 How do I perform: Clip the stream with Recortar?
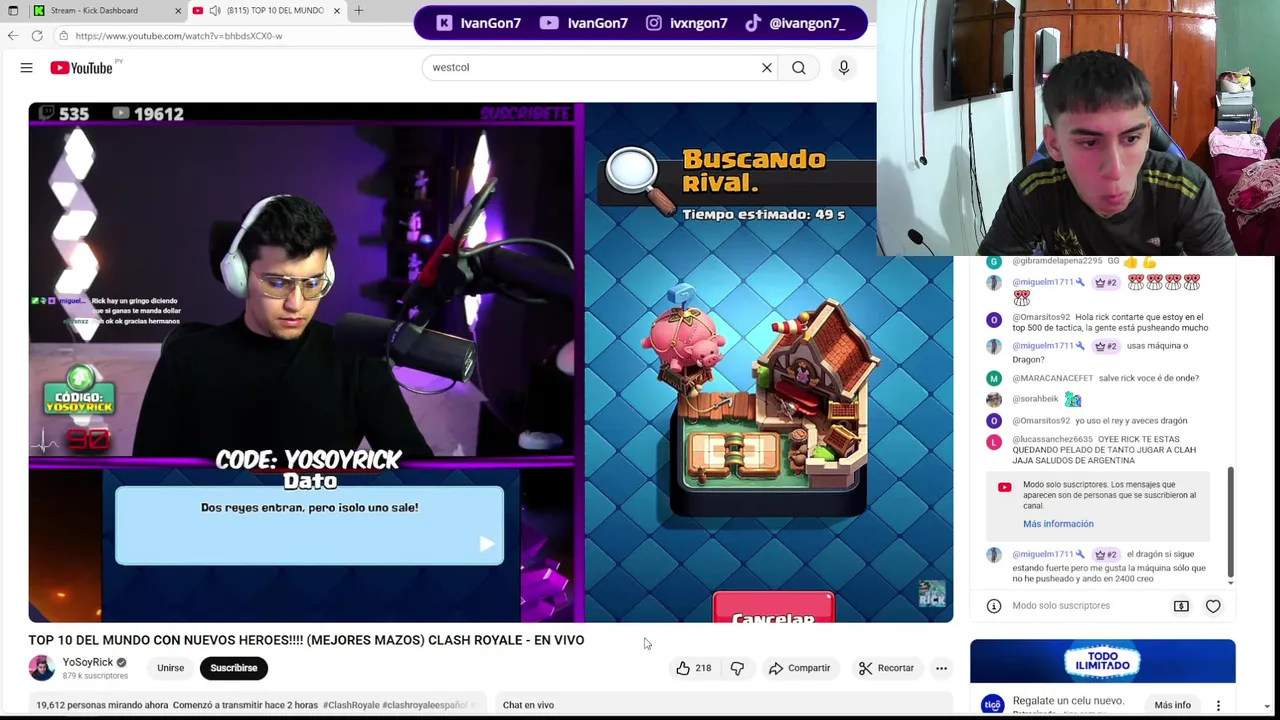click(x=886, y=668)
